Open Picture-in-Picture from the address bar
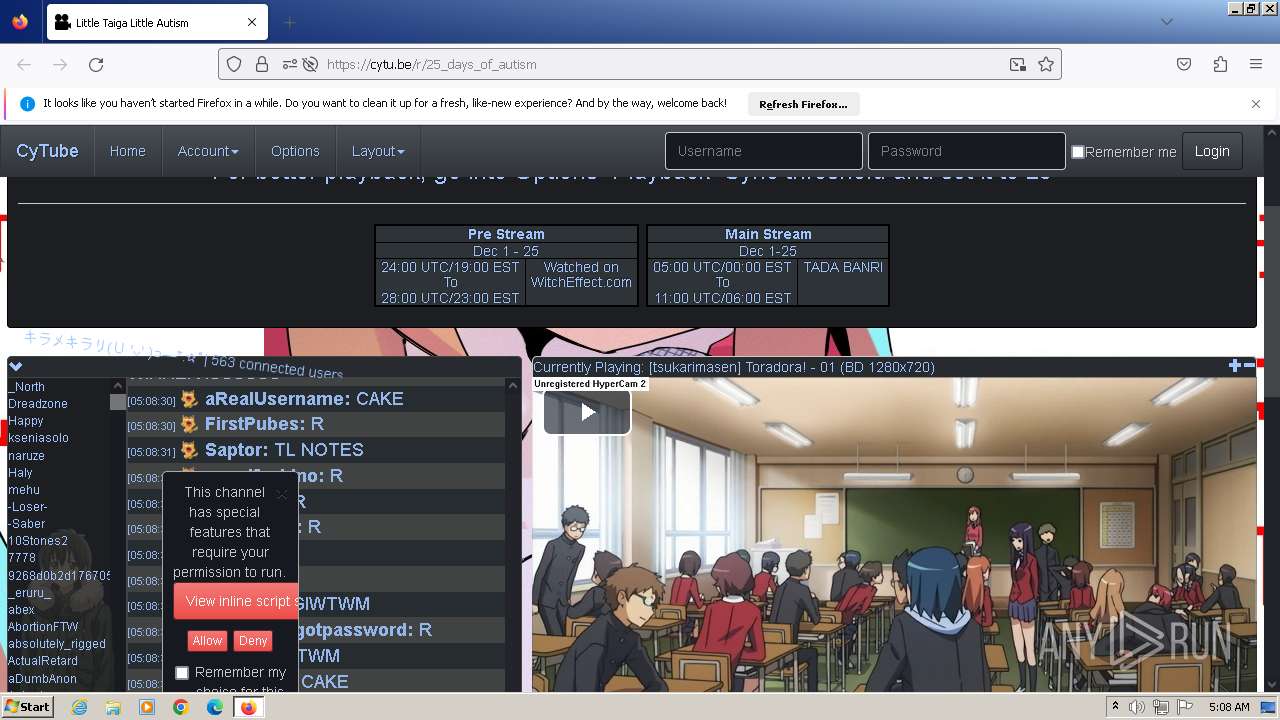 point(1018,64)
